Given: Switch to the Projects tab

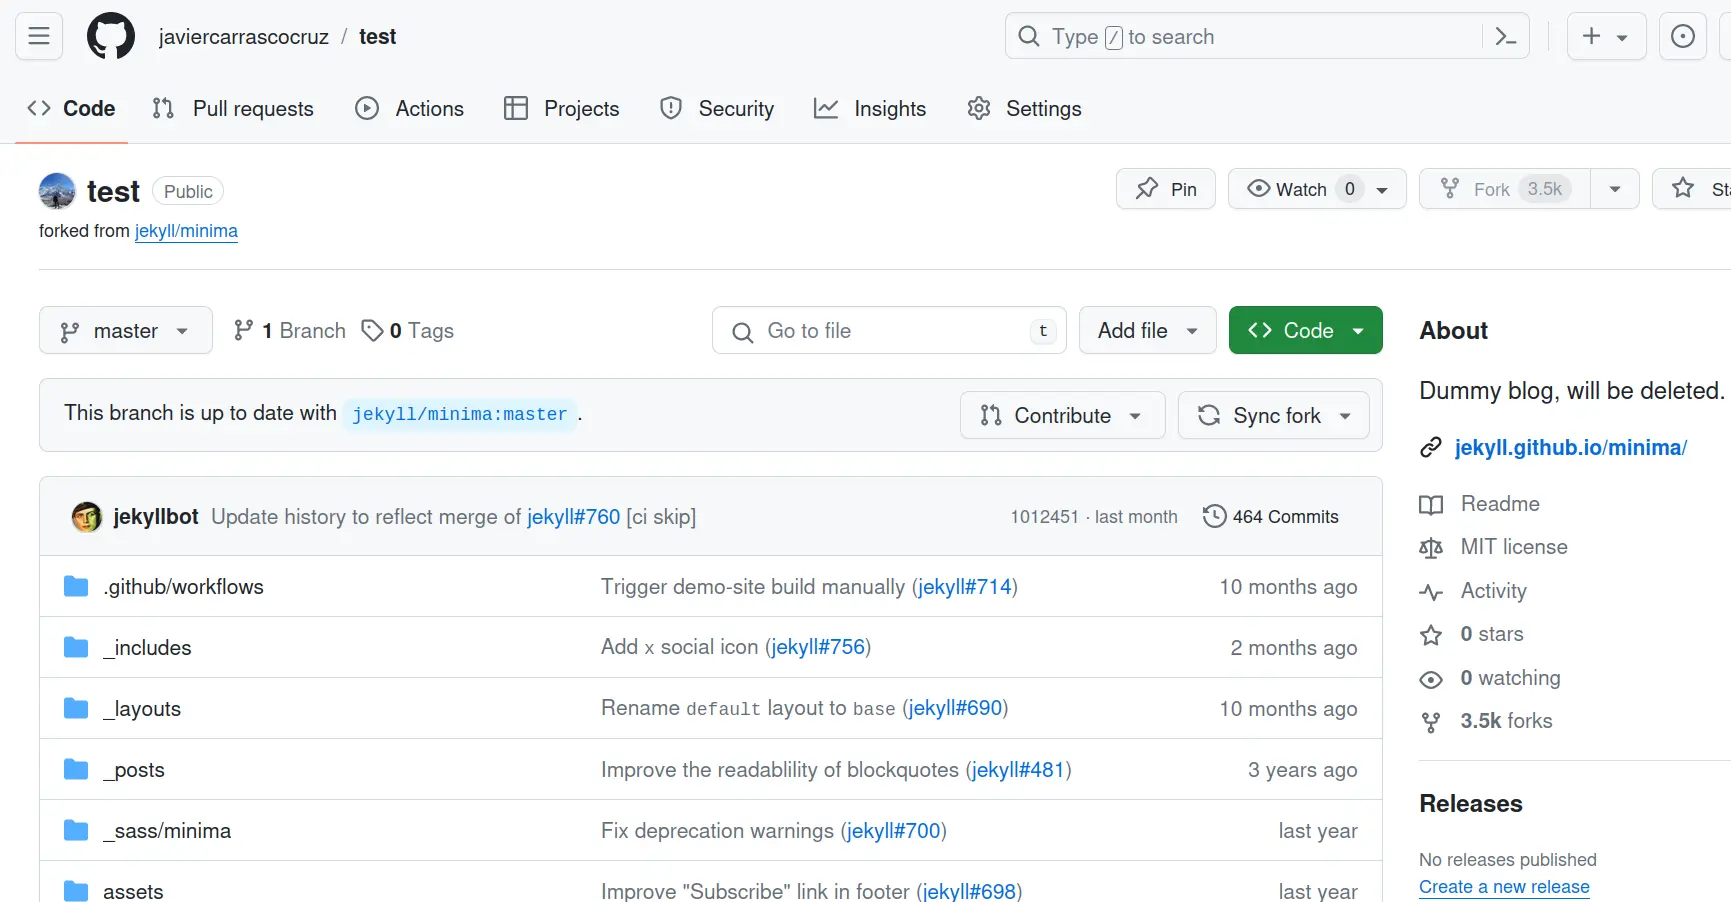Looking at the screenshot, I should 562,108.
